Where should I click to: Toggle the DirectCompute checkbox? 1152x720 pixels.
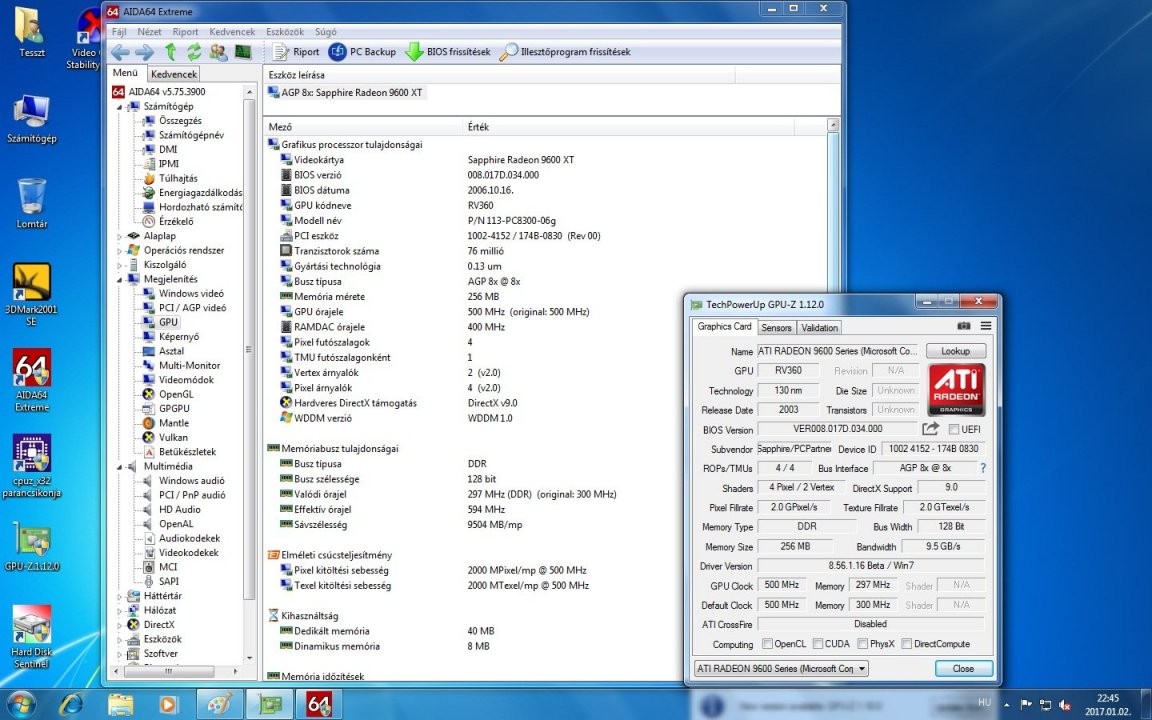[x=907, y=644]
